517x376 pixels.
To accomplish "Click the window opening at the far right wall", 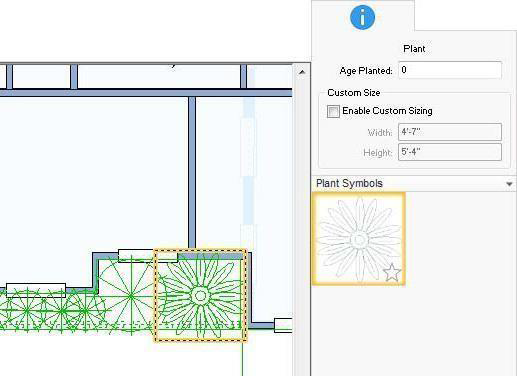I will tap(283, 325).
